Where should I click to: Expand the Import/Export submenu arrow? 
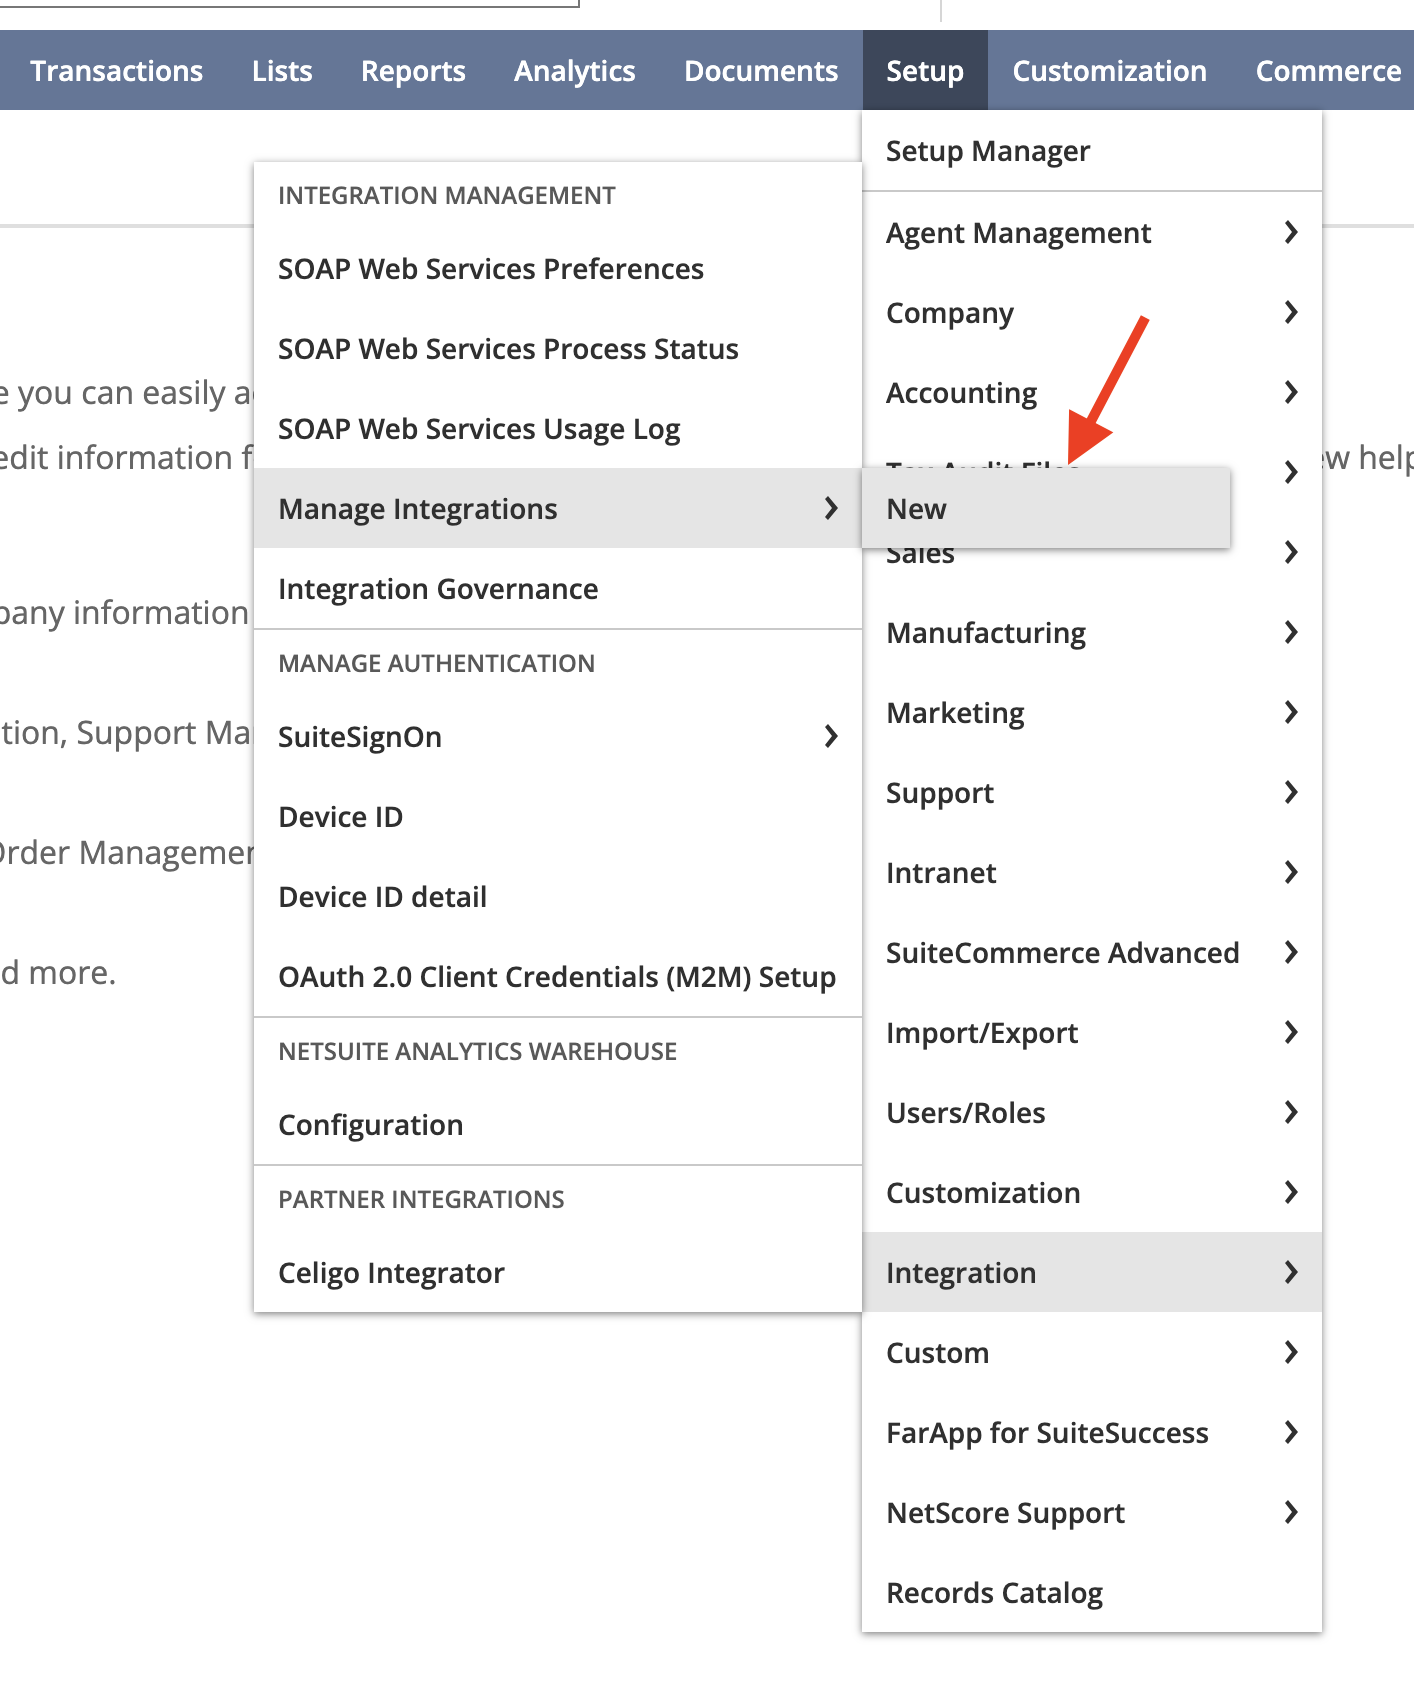(1291, 1033)
